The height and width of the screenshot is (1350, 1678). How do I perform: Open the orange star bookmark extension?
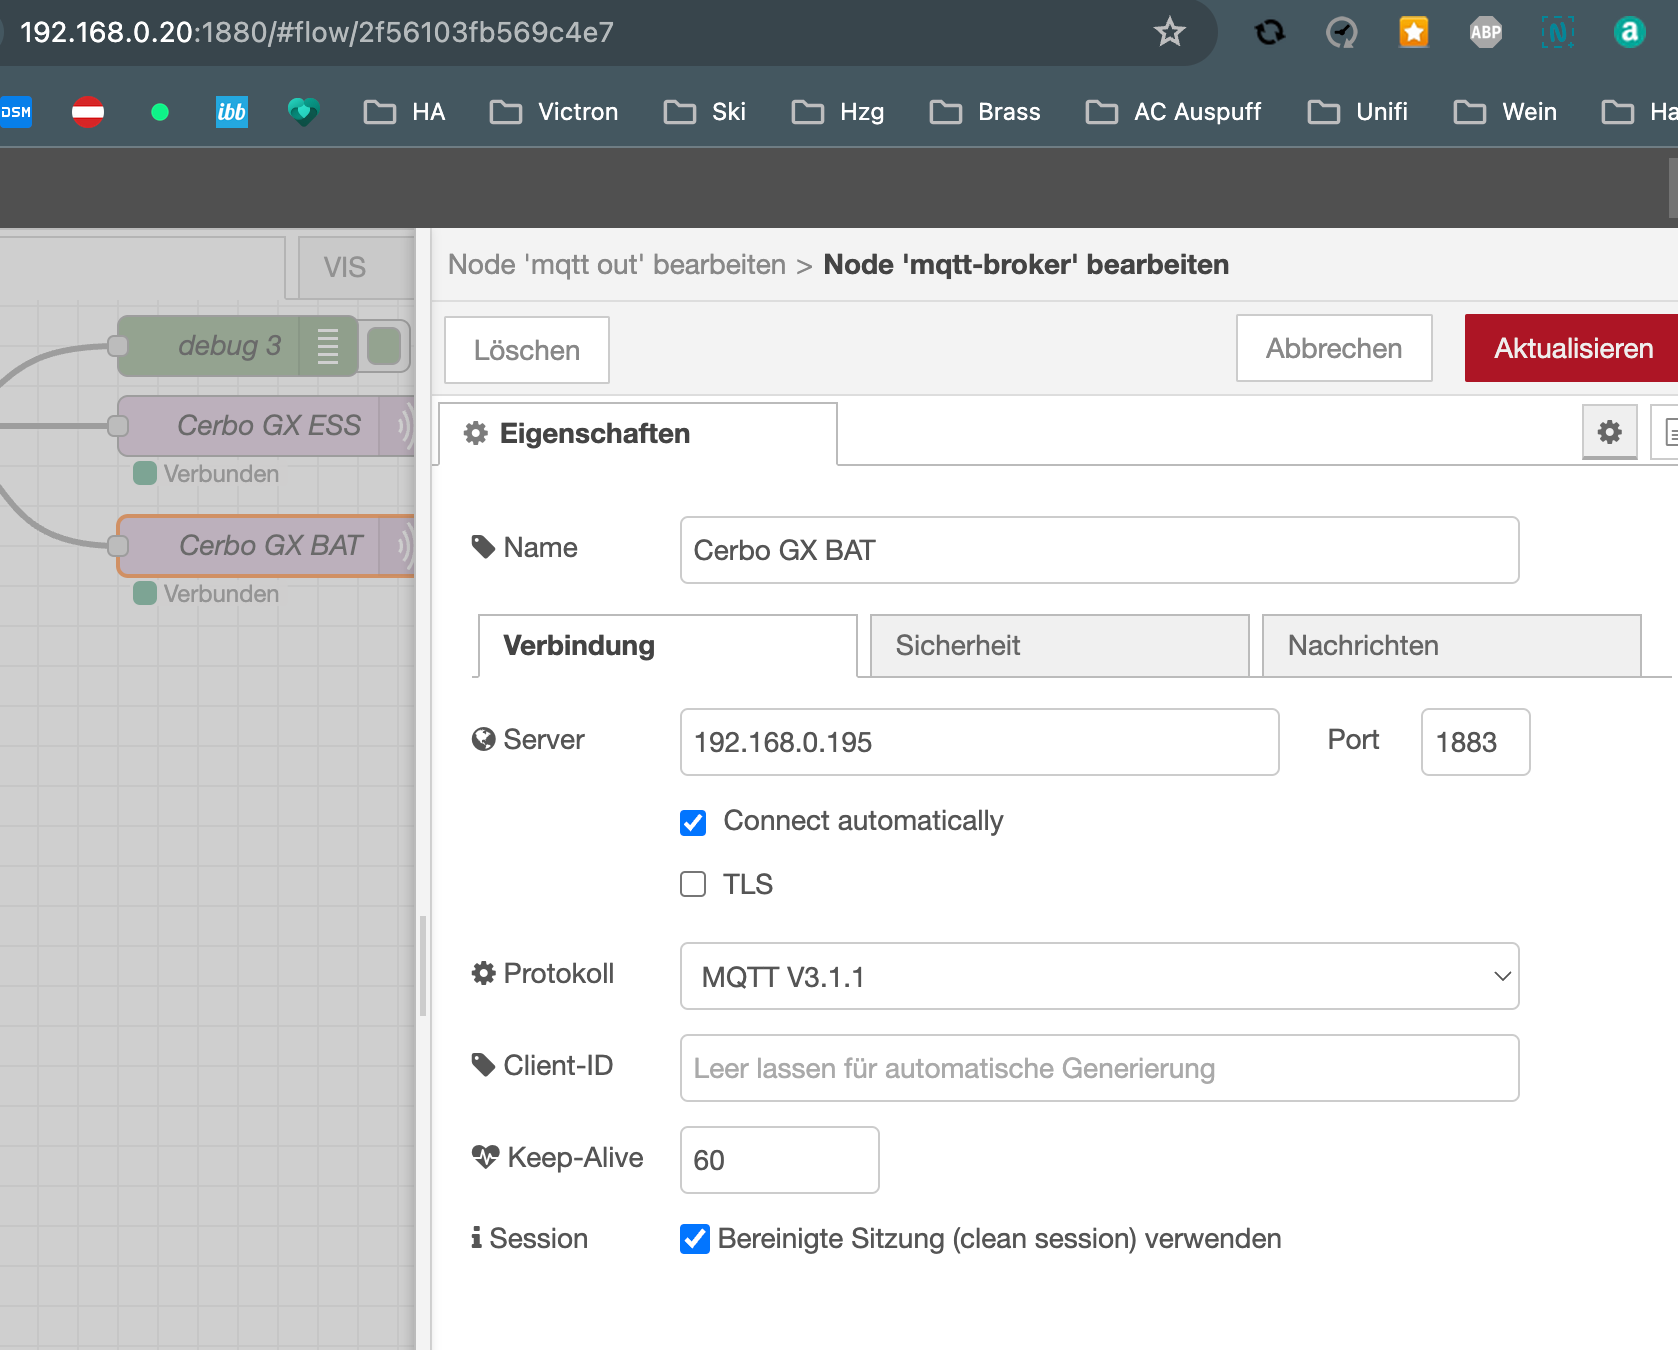(x=1413, y=32)
